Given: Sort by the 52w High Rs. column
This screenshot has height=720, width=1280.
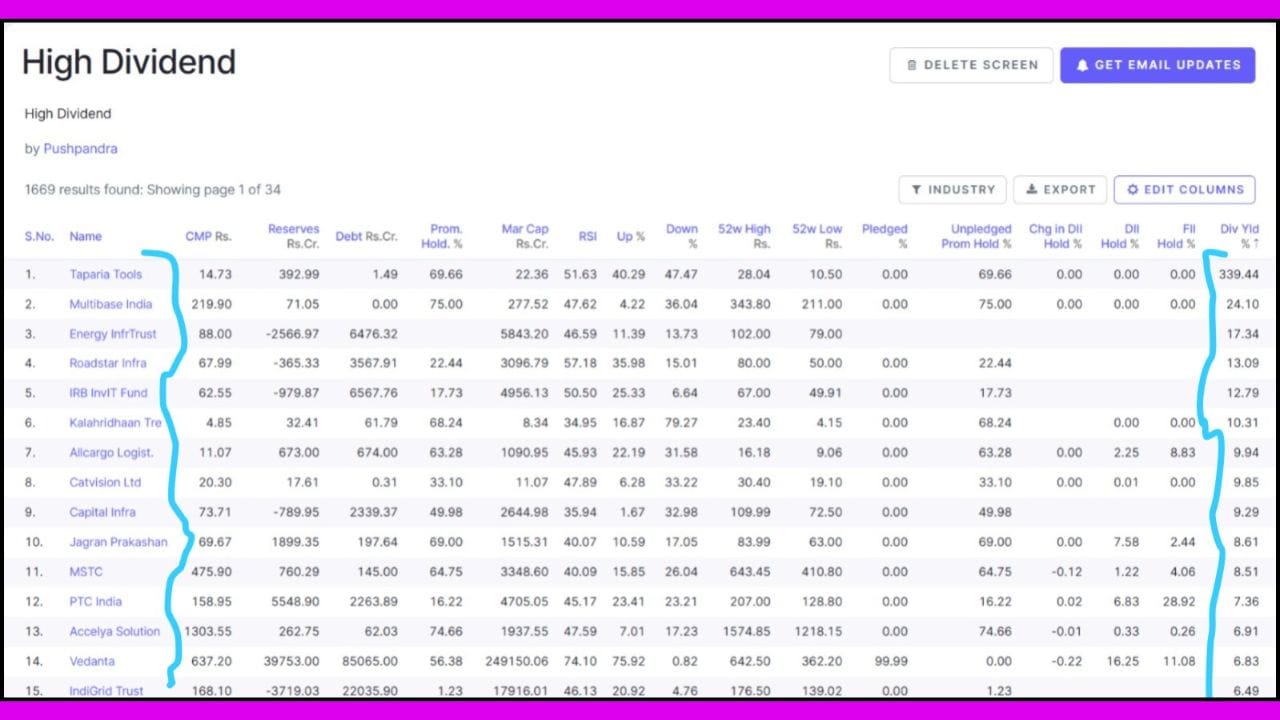Looking at the screenshot, I should (744, 236).
